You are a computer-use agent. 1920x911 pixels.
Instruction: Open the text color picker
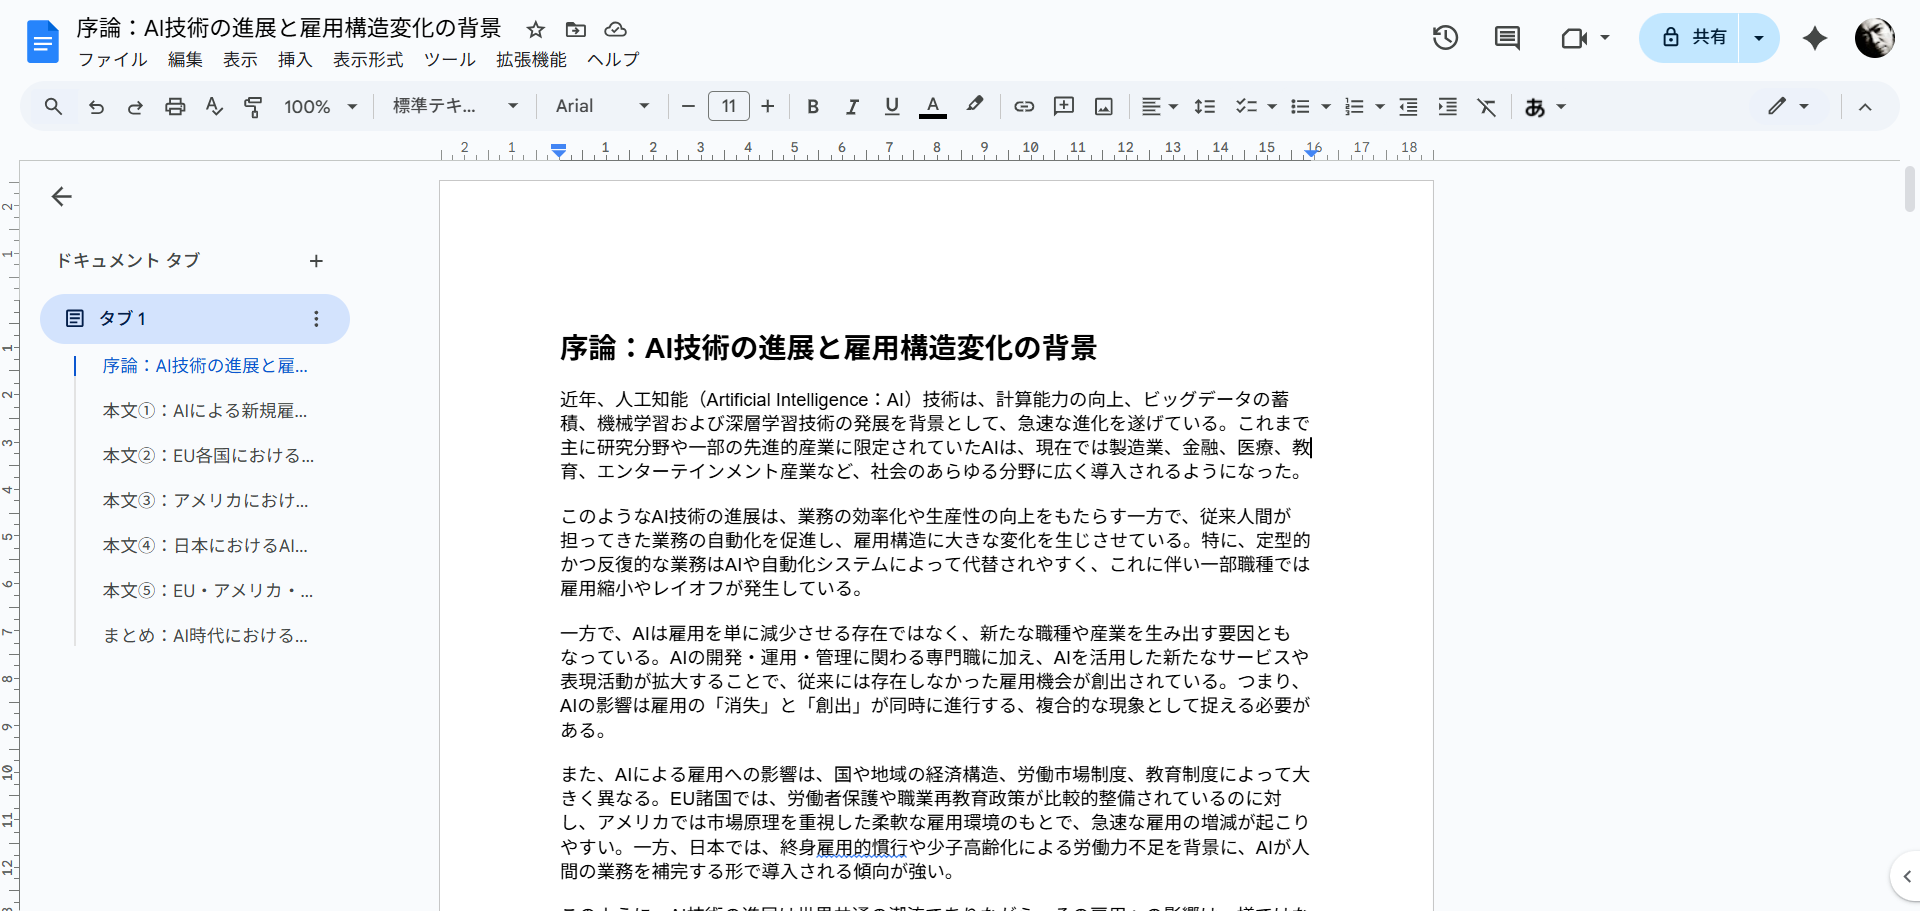click(x=933, y=106)
